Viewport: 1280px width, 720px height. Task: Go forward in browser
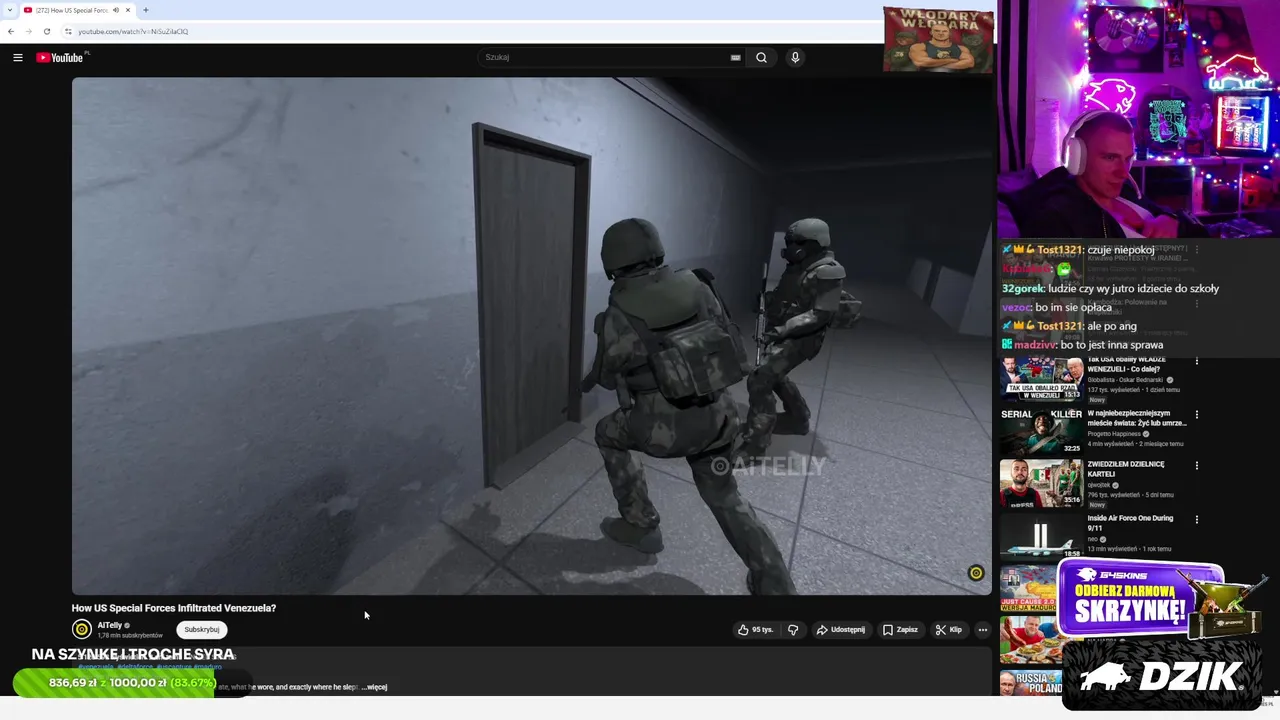pyautogui.click(x=28, y=31)
